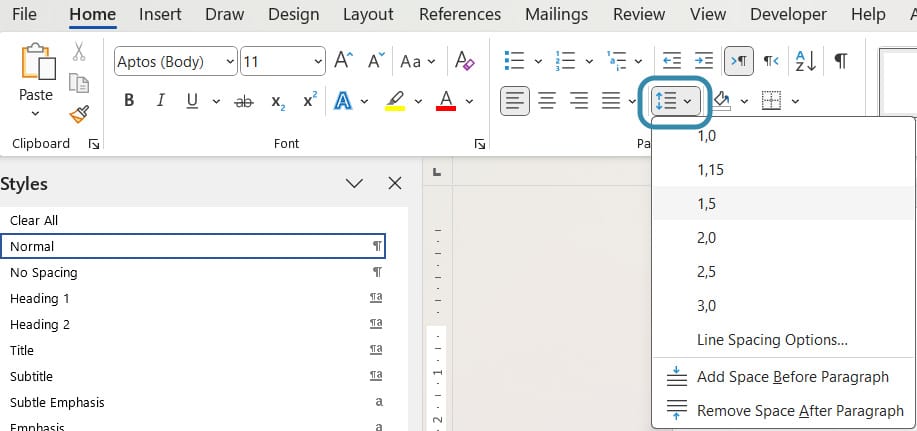Choose 1,5 line spacing from menu
This screenshot has height=431, width=917.
[706, 203]
